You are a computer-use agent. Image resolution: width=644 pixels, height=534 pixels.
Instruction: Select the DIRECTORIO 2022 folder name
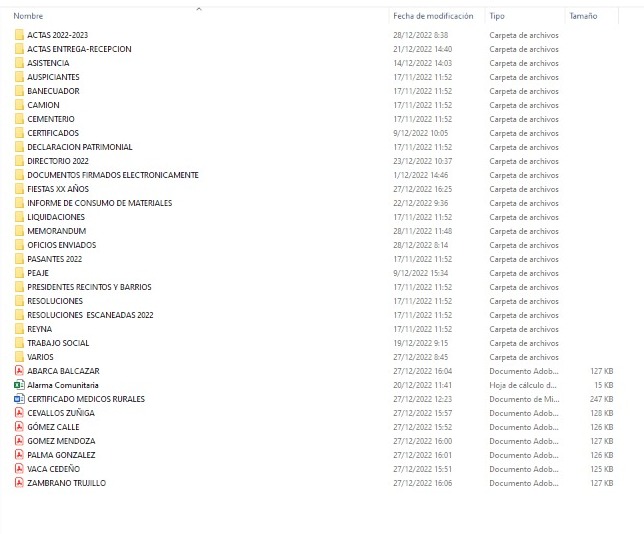(x=58, y=161)
